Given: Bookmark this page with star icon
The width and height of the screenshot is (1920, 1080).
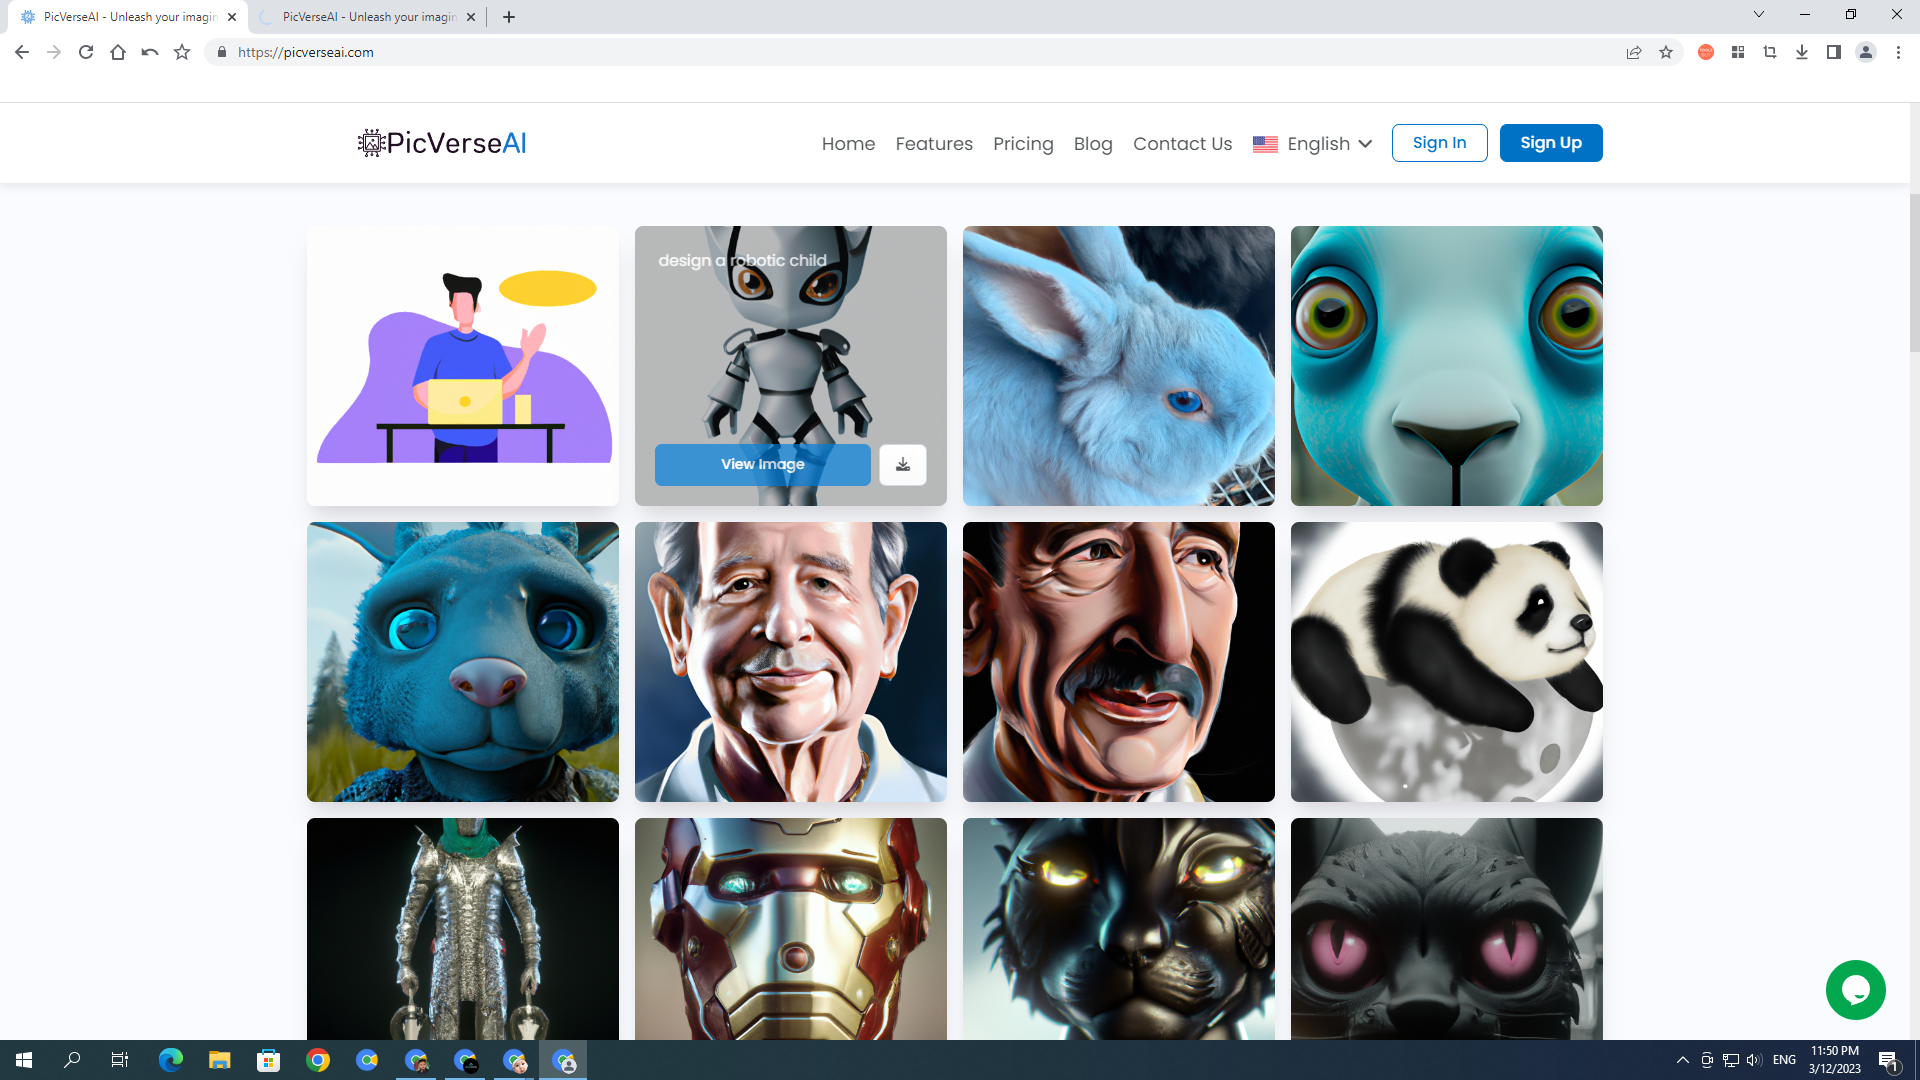Looking at the screenshot, I should click(x=1666, y=52).
